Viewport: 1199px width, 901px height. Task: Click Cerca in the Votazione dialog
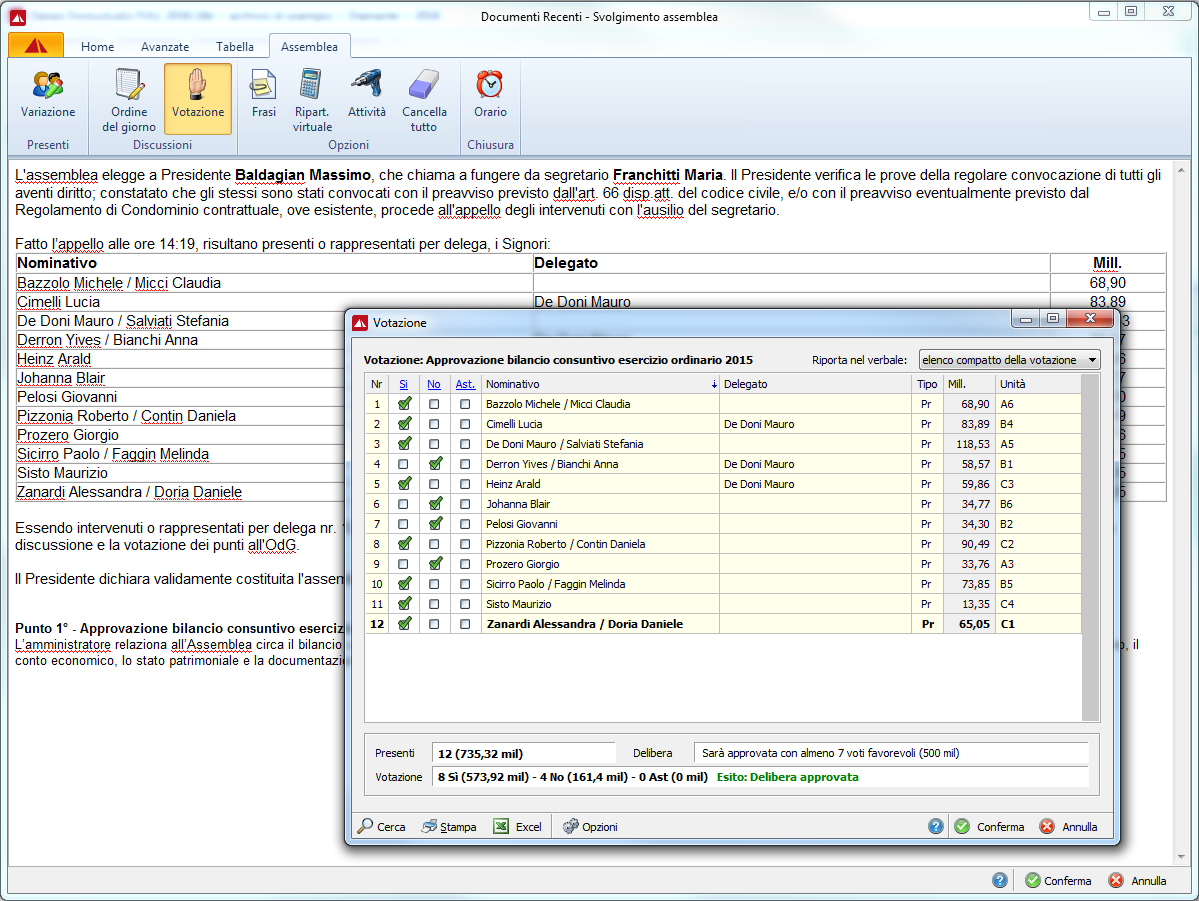pos(382,827)
